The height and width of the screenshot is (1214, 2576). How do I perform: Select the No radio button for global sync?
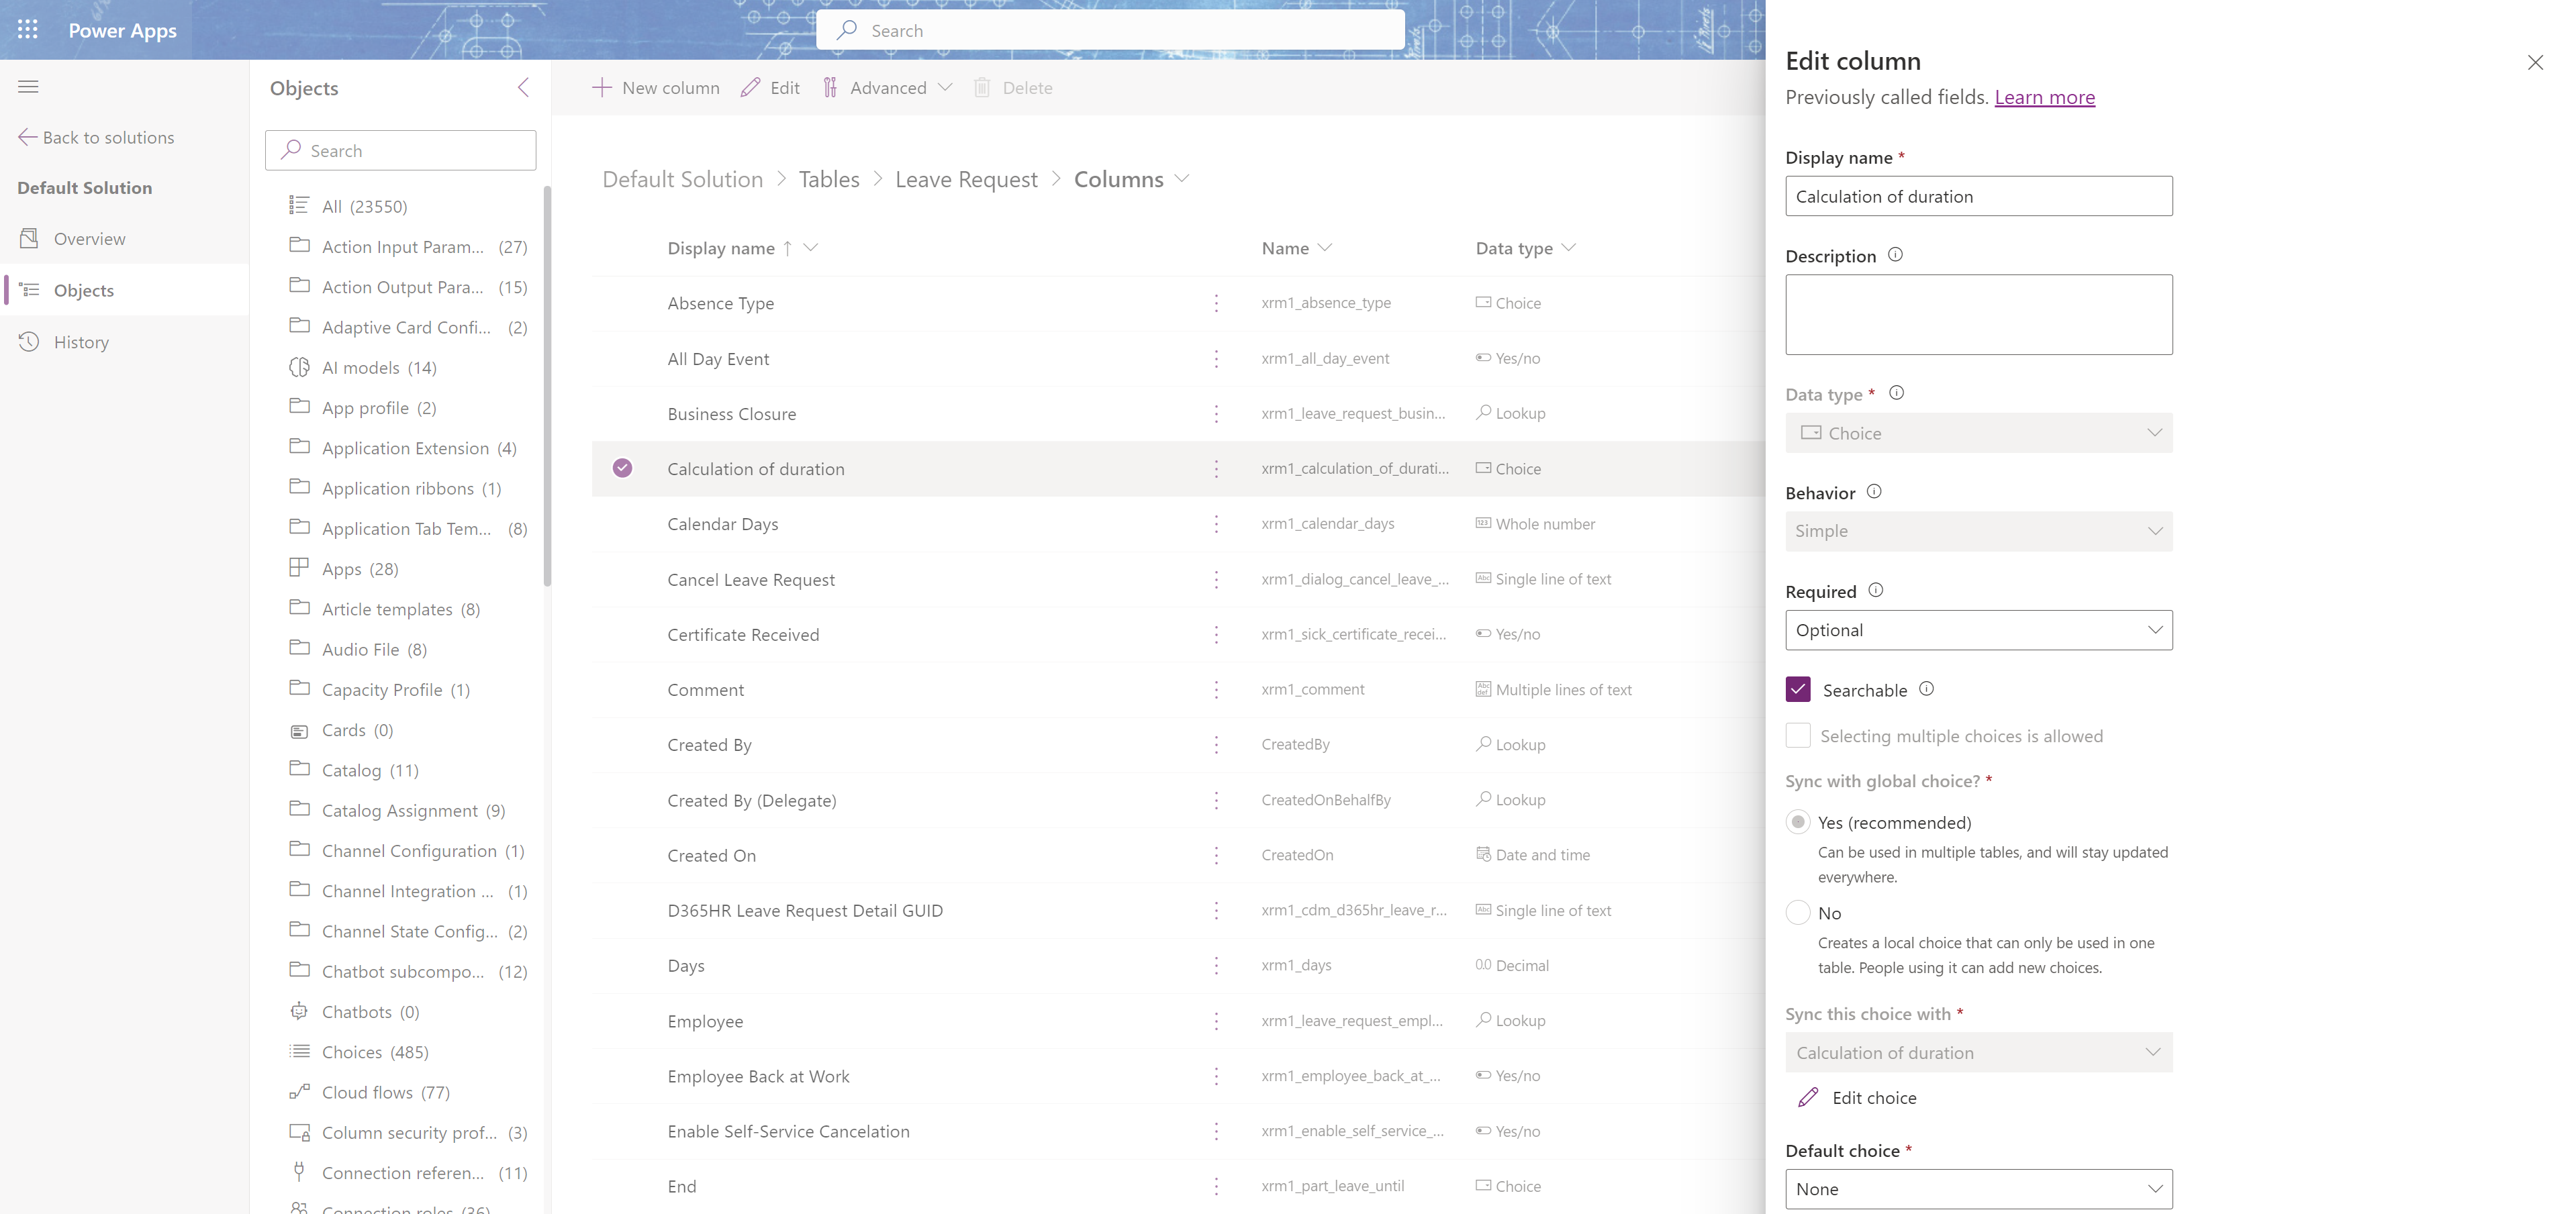[x=1798, y=912]
